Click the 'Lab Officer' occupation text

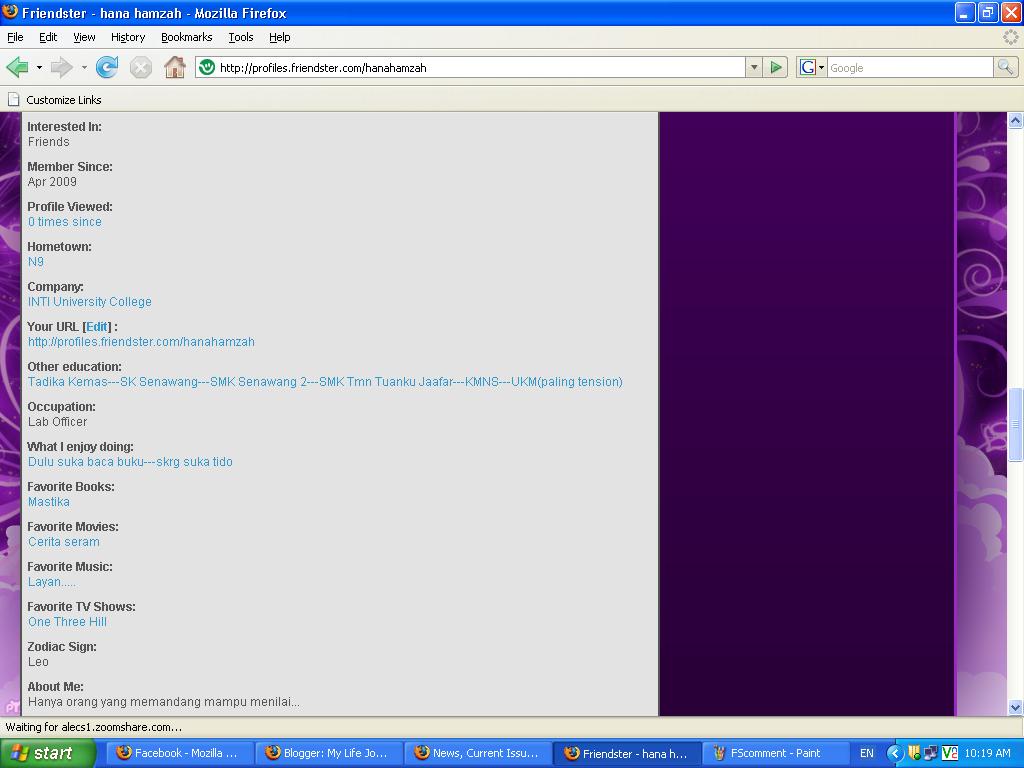click(x=57, y=422)
